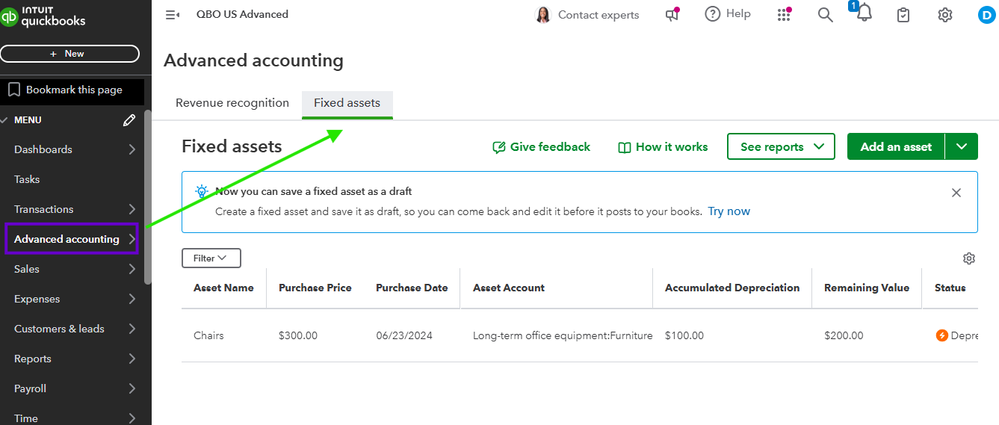Screen dimensions: 999x425
Task: Expand the Reports menu item
Action: click(75, 359)
